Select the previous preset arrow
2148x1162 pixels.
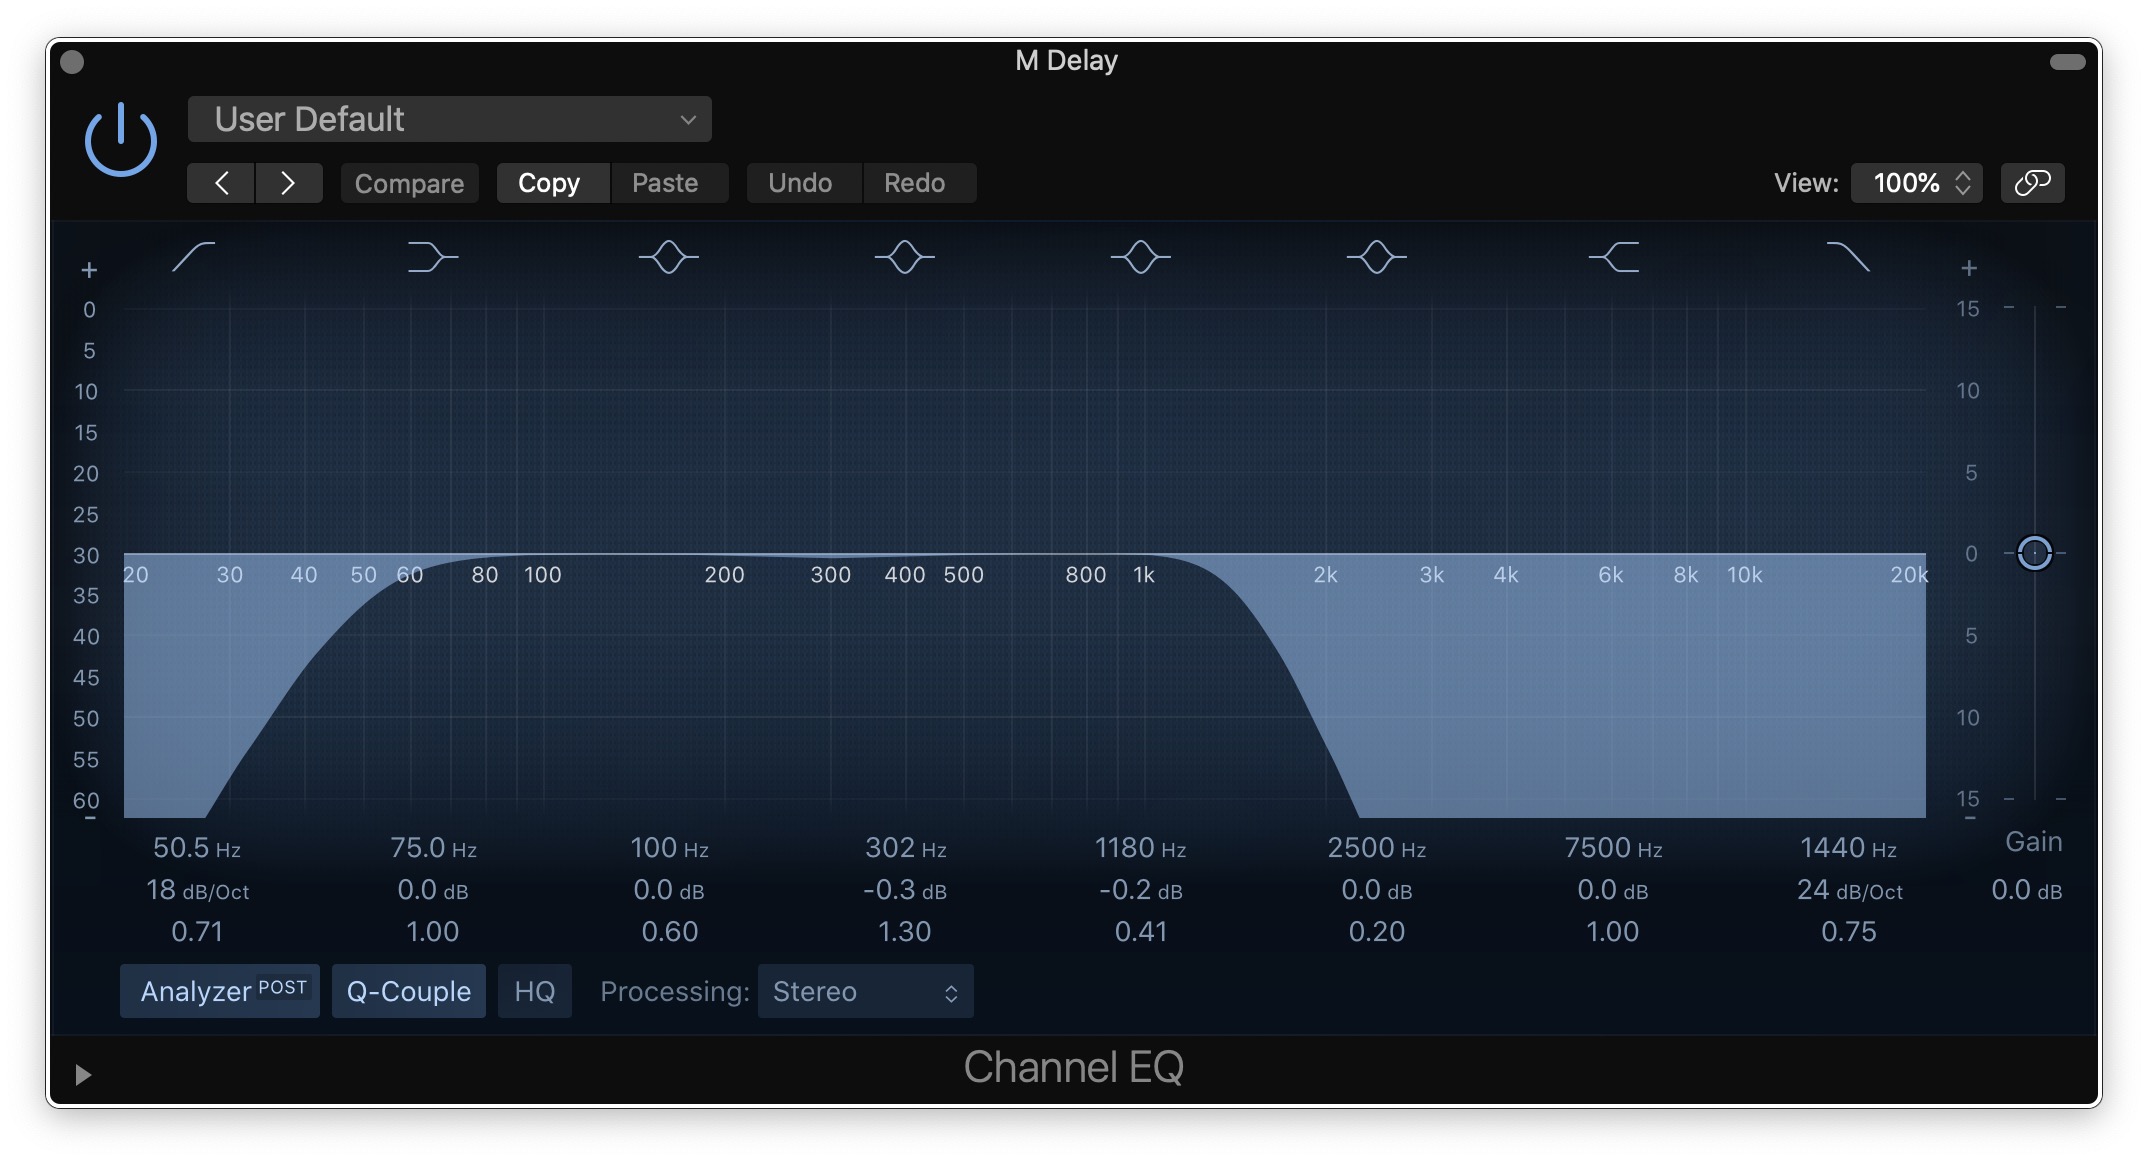click(x=221, y=183)
